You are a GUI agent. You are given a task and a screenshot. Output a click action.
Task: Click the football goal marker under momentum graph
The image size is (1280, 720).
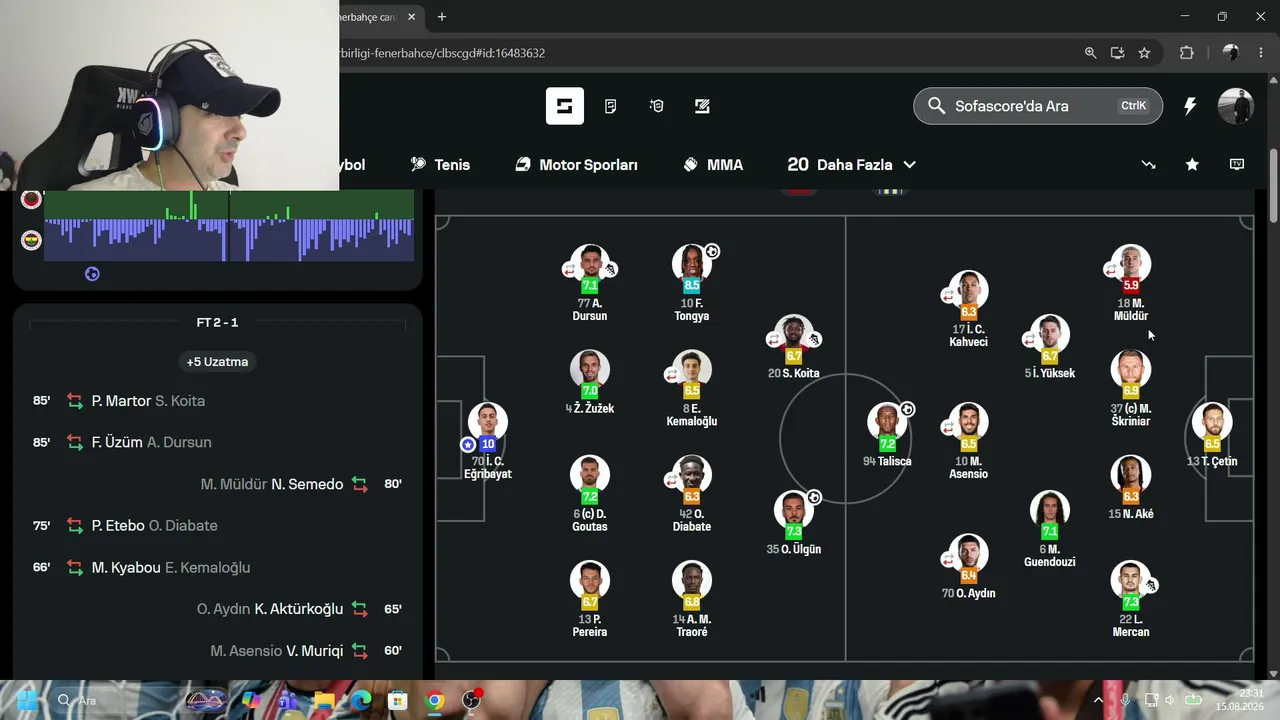pyautogui.click(x=92, y=274)
